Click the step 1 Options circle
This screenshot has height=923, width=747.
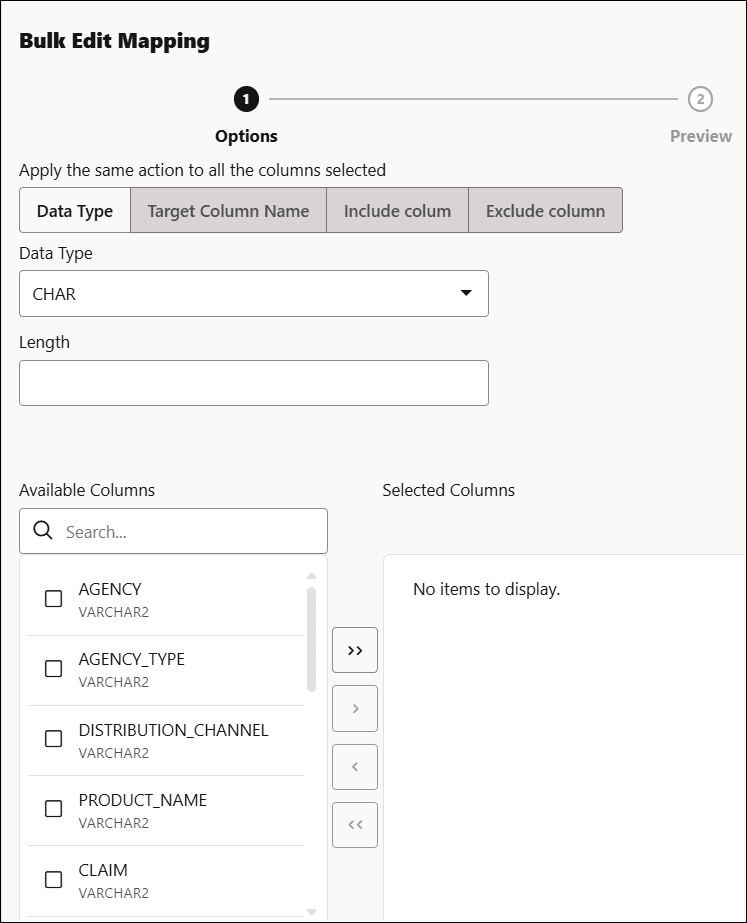coord(246,99)
